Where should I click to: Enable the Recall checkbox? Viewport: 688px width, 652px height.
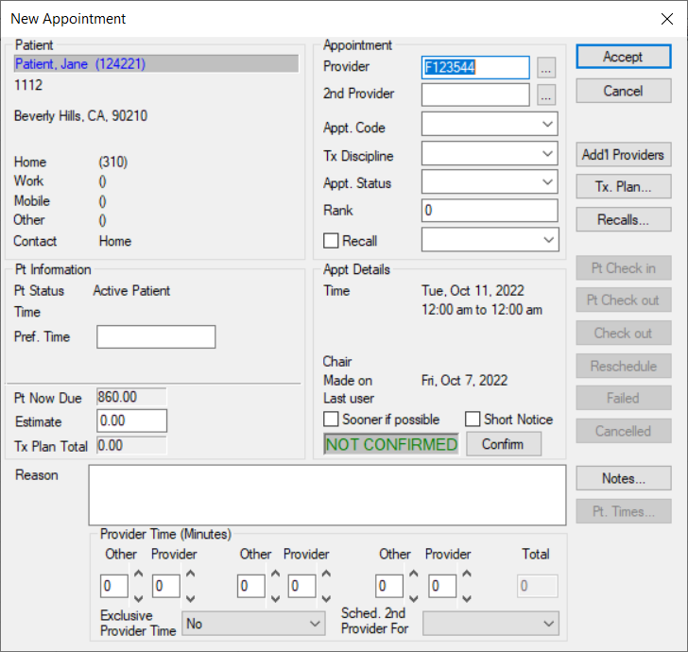(331, 241)
